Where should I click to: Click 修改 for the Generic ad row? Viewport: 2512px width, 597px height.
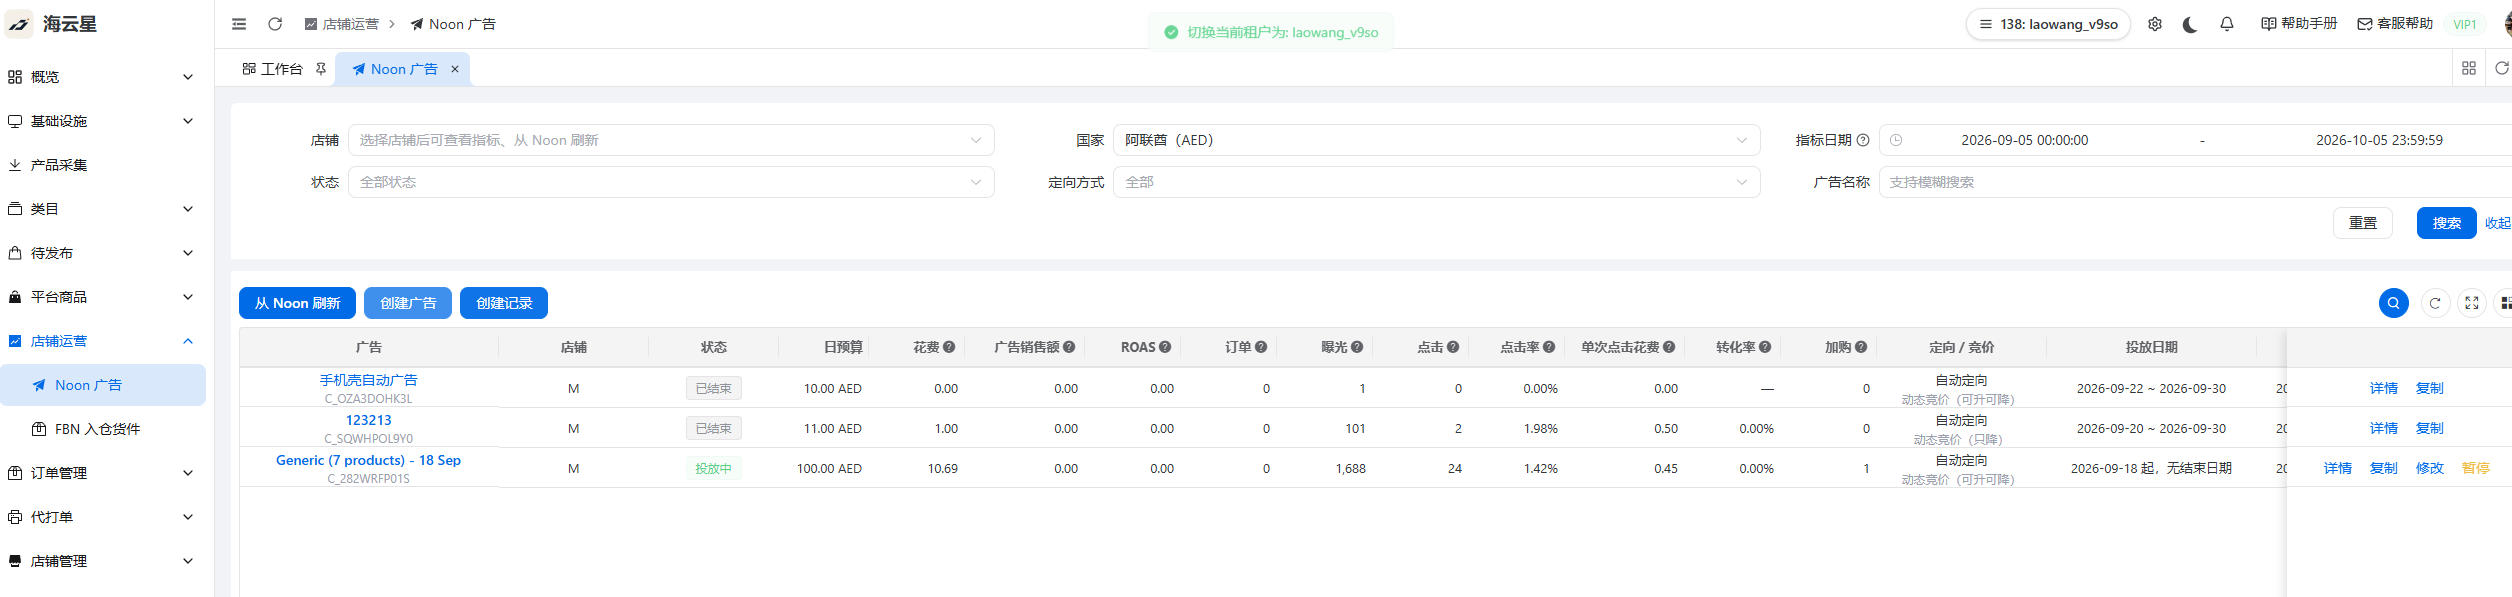click(x=2430, y=468)
